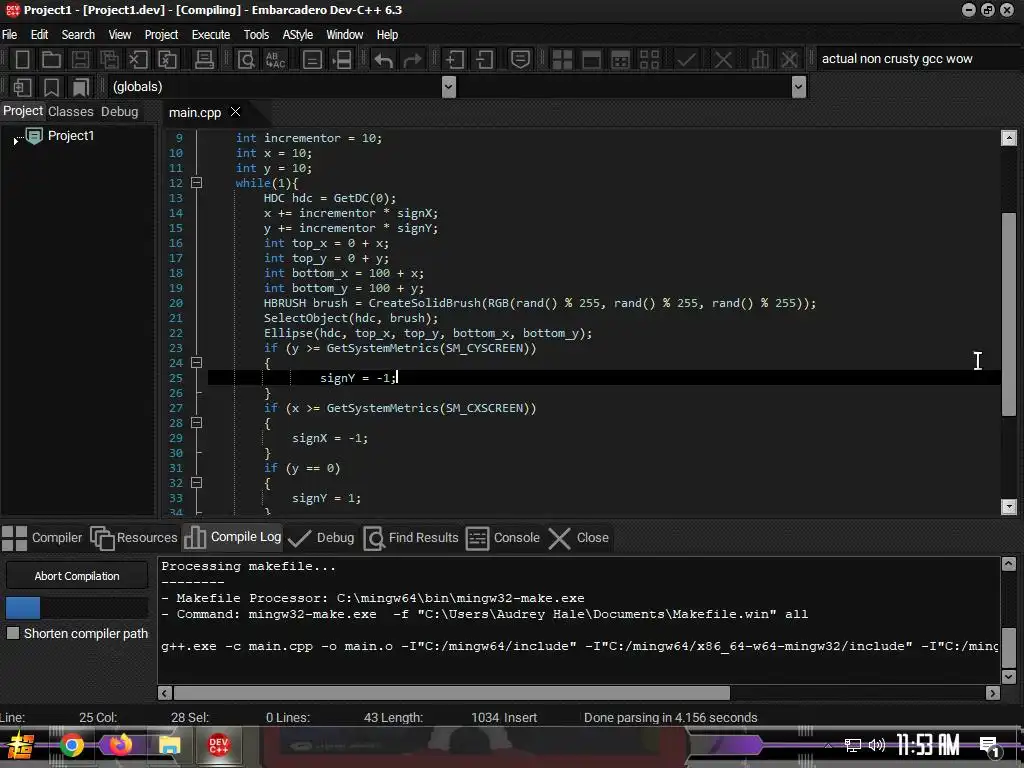Switch to the Compiler bottom tab
The width and height of the screenshot is (1024, 768).
coord(42,537)
